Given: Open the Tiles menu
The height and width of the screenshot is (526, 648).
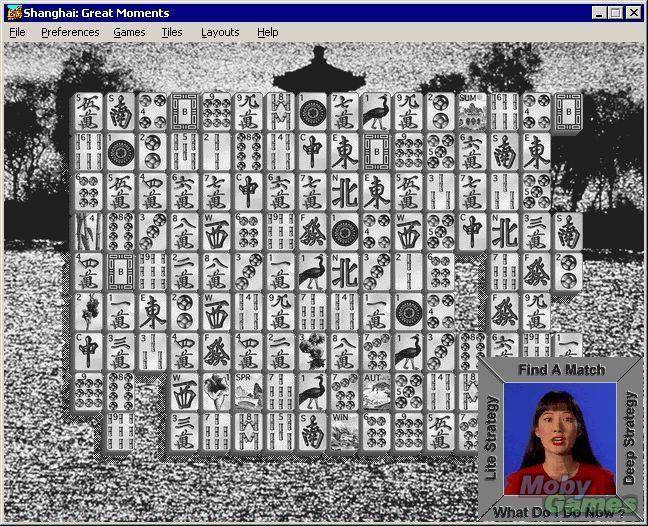Looking at the screenshot, I should pos(172,32).
